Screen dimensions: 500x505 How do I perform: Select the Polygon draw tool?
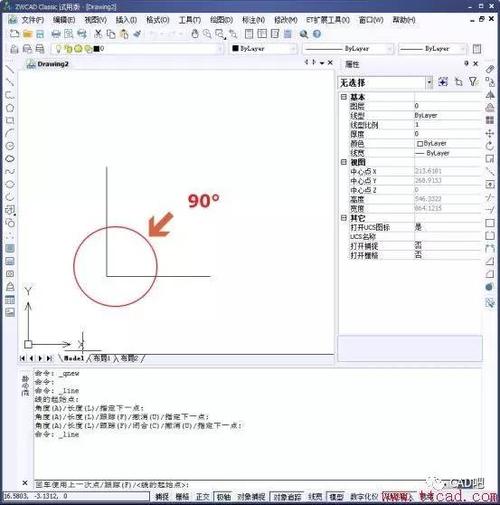click(x=10, y=108)
